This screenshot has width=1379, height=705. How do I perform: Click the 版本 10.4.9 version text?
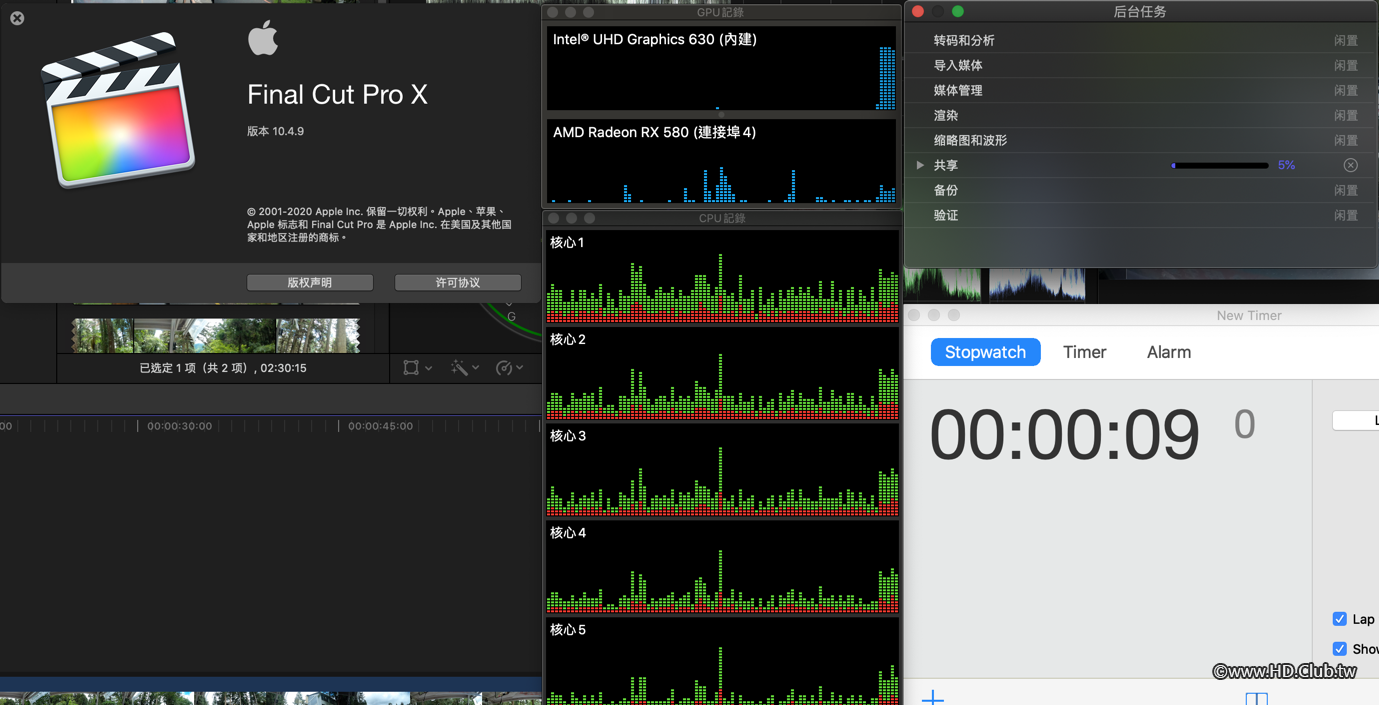pos(275,131)
